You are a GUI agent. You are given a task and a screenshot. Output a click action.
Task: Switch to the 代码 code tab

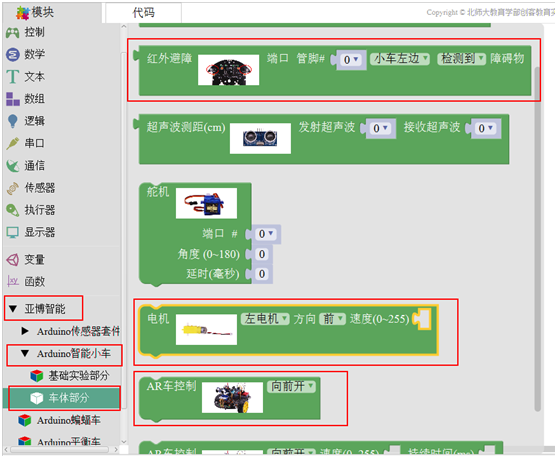144,13
